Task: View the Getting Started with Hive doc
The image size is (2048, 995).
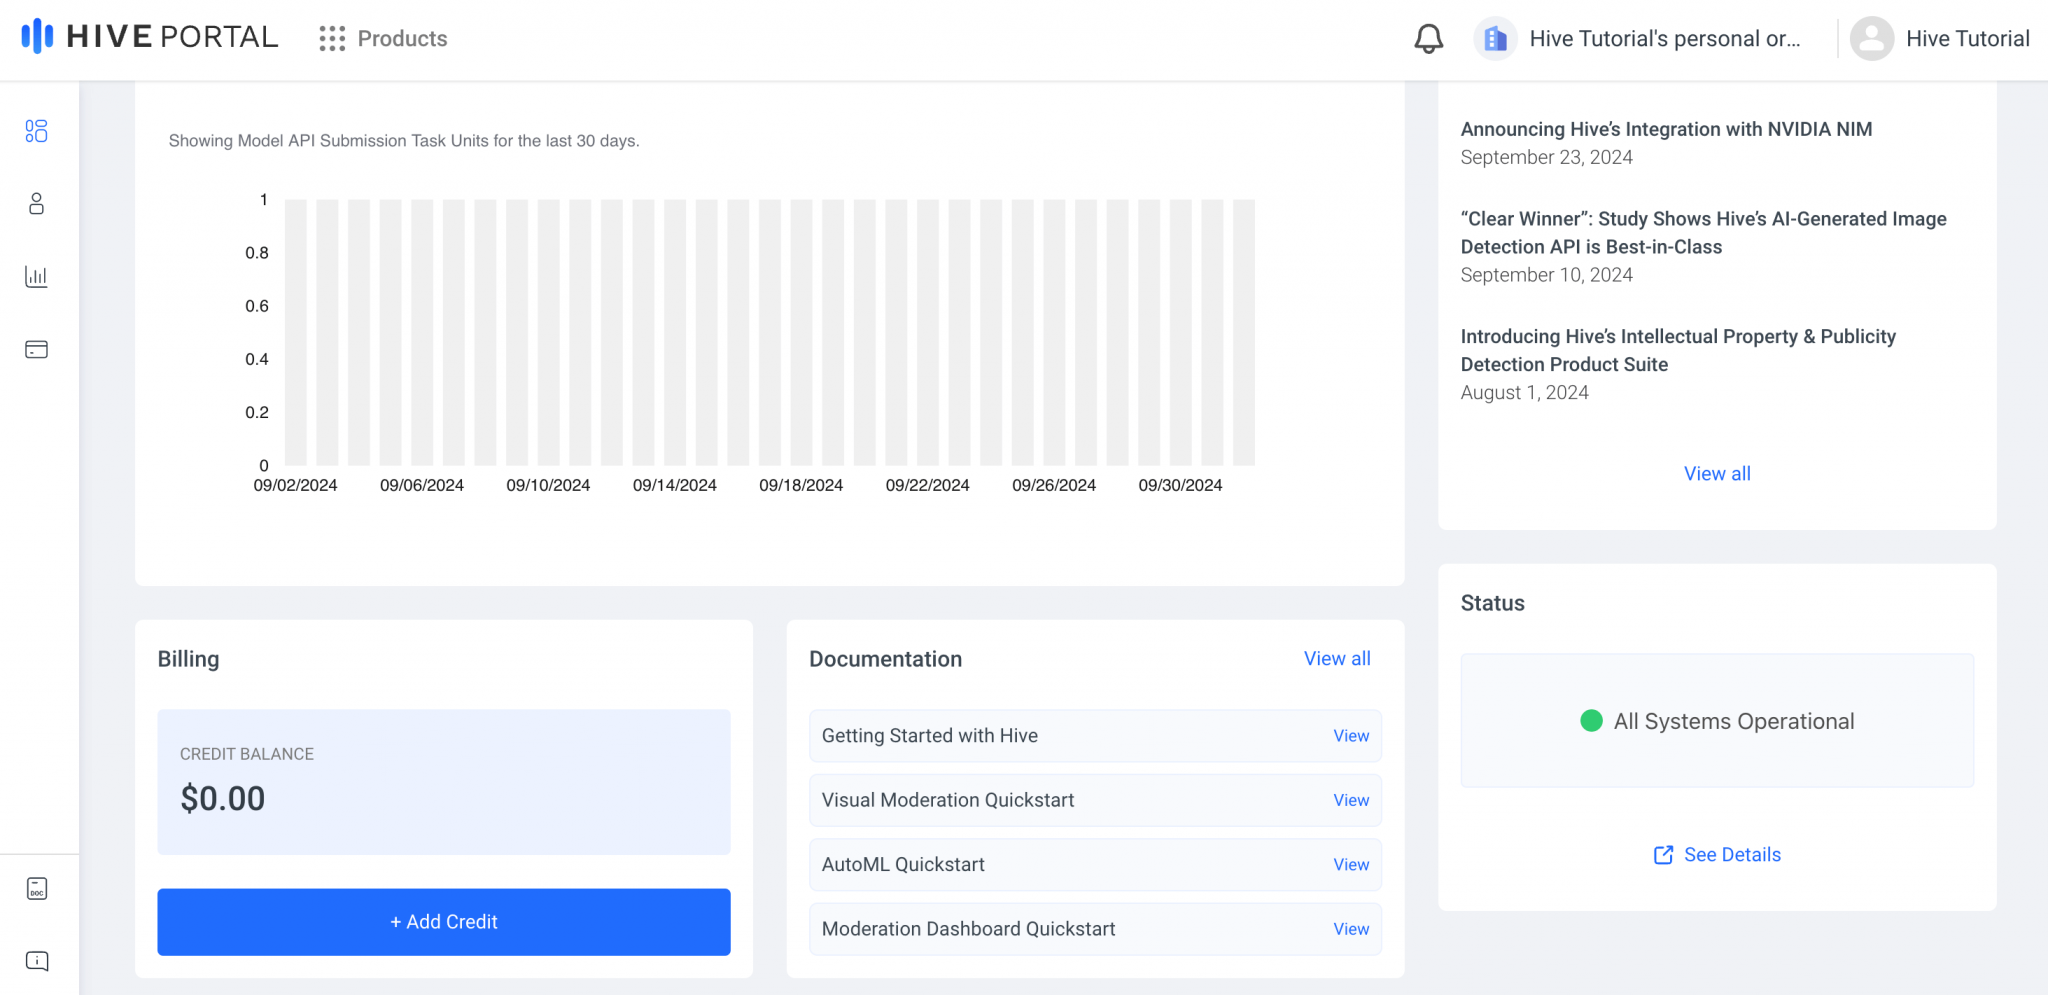Action: tap(1350, 735)
